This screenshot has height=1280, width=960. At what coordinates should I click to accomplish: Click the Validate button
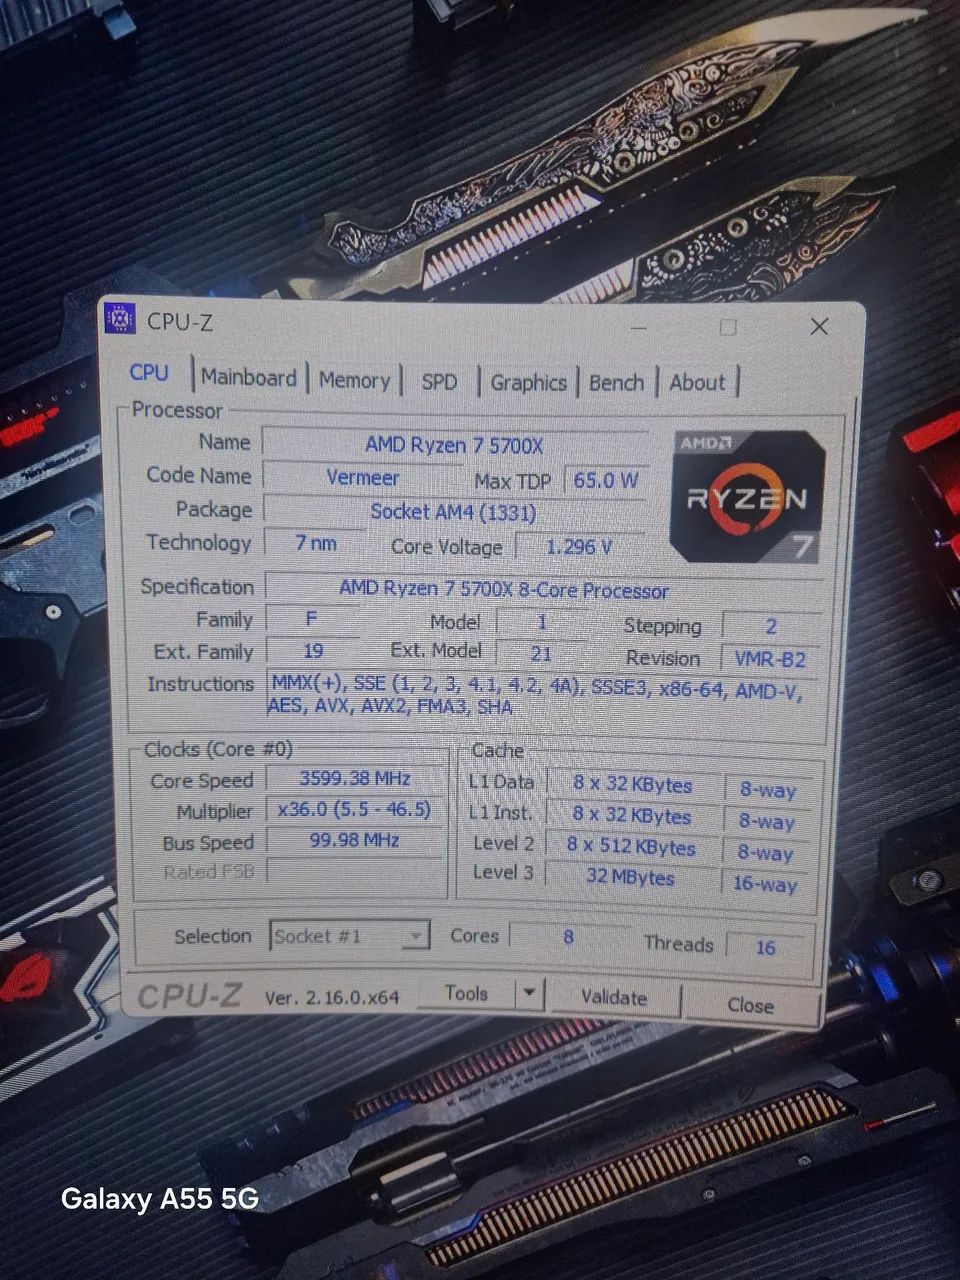point(614,998)
